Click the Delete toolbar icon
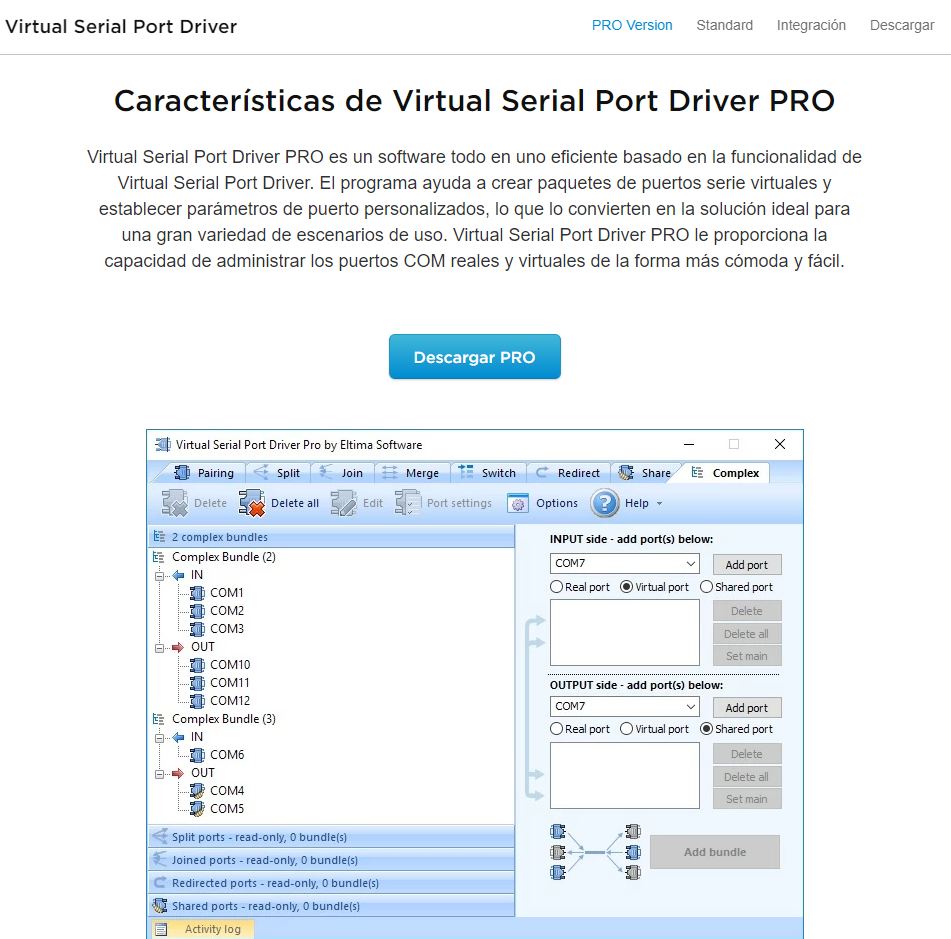The image size is (951, 939). pyautogui.click(x=175, y=503)
